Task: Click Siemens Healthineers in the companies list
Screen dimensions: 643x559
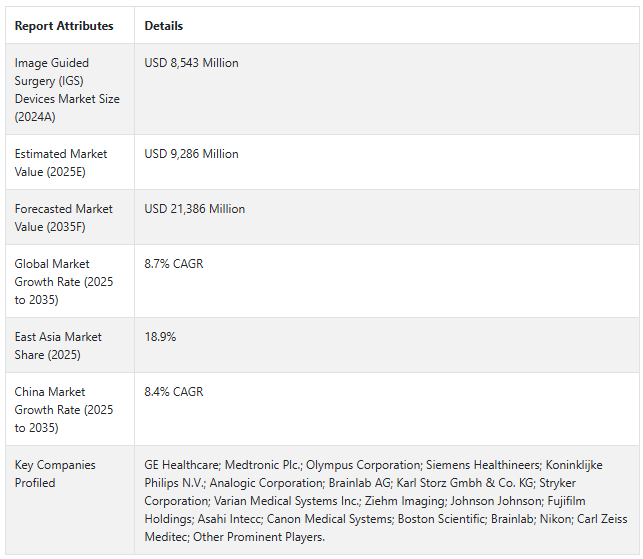Action: [x=484, y=465]
